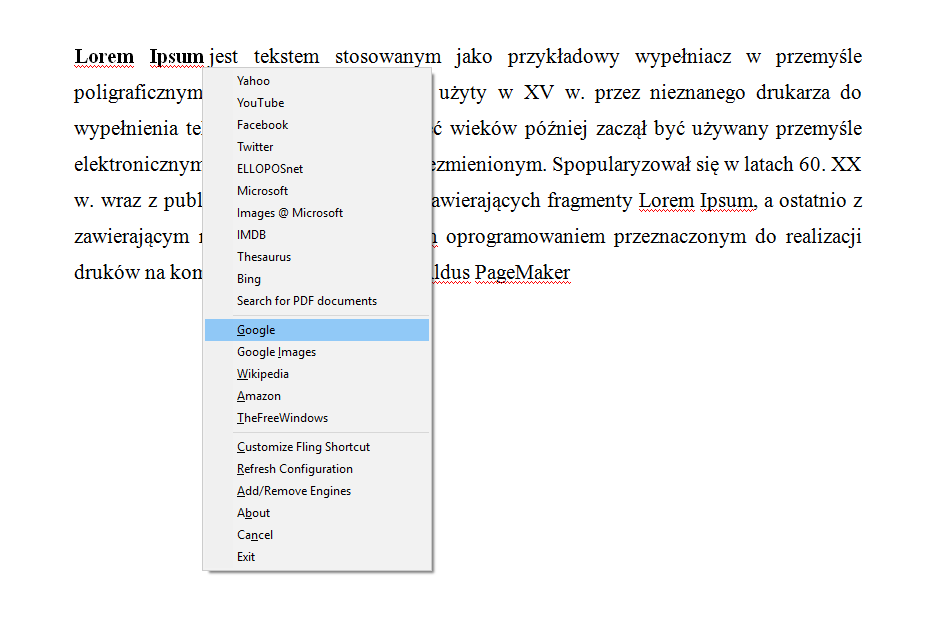The width and height of the screenshot is (935, 618).
Task: Click the word 'Spopularyzował' in the text
Action: (621, 165)
